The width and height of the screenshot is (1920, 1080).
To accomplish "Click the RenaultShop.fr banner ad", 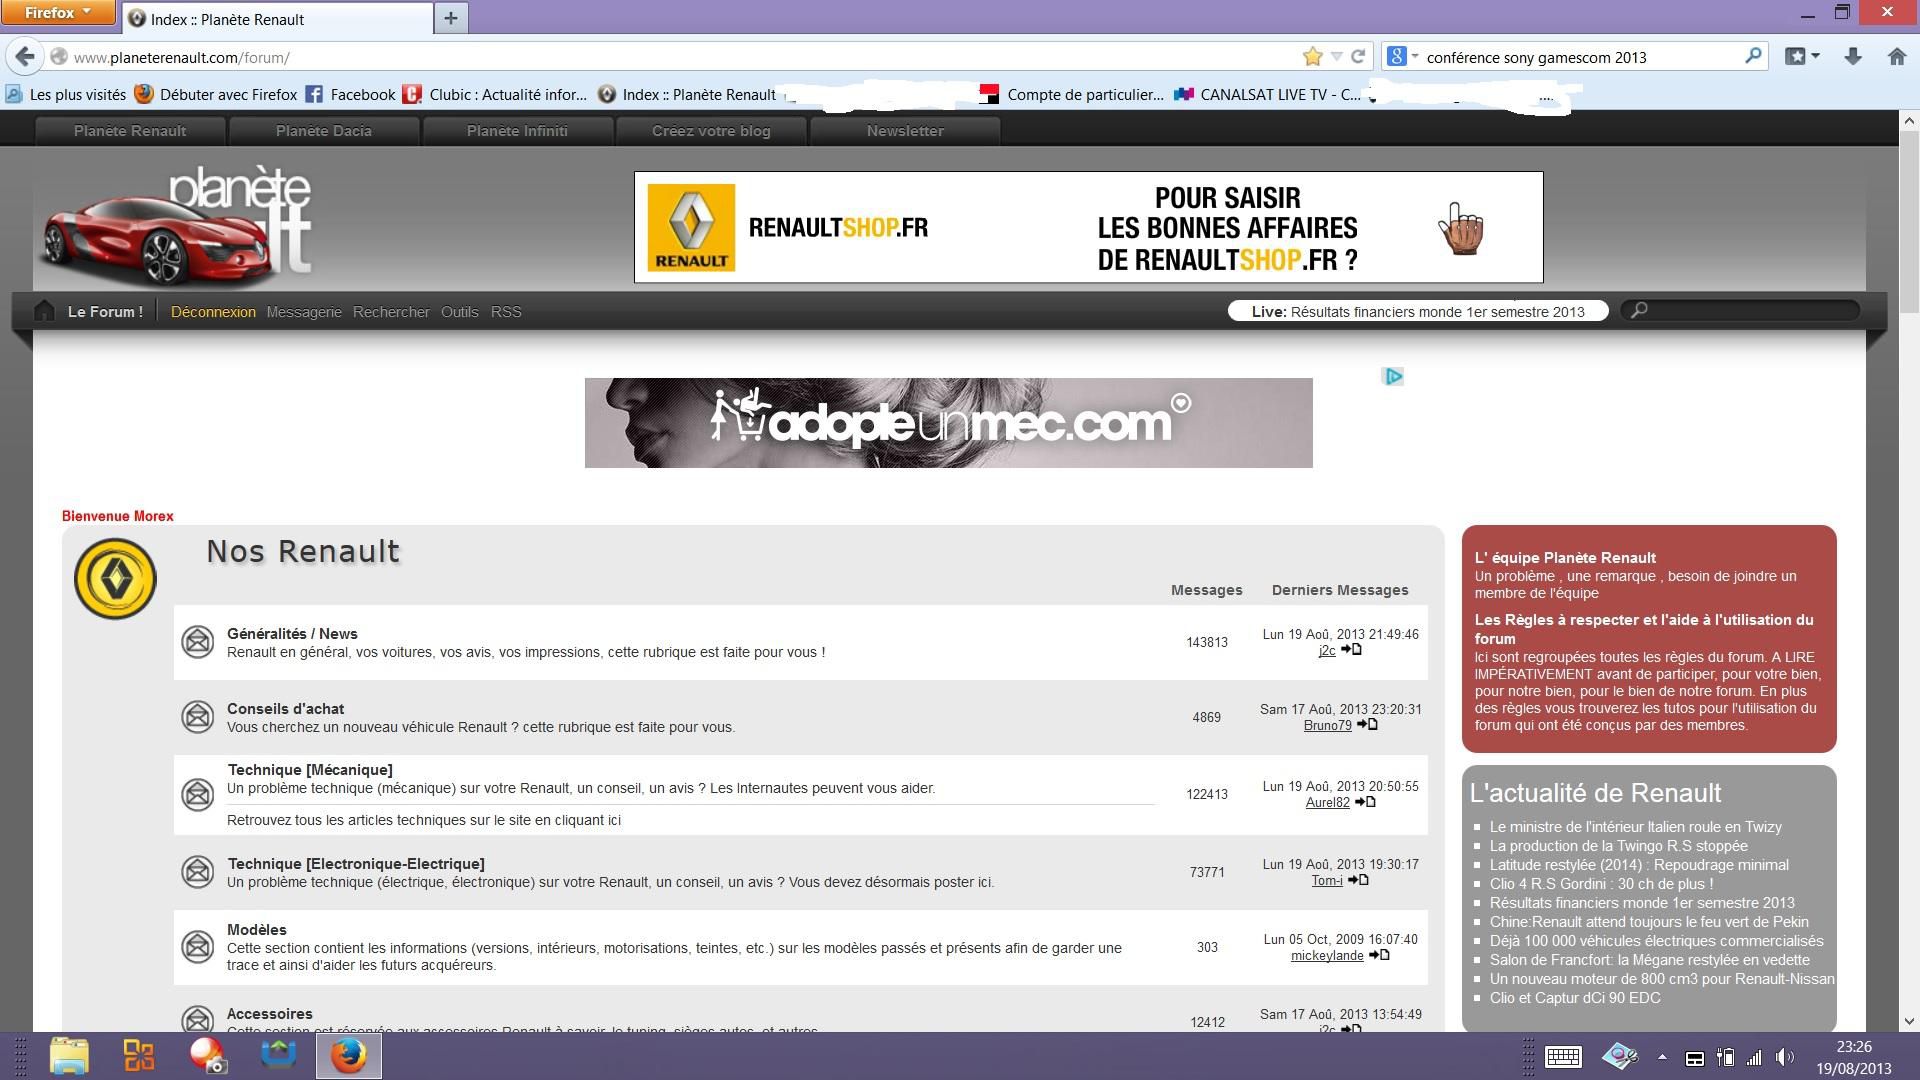I will [x=1088, y=227].
